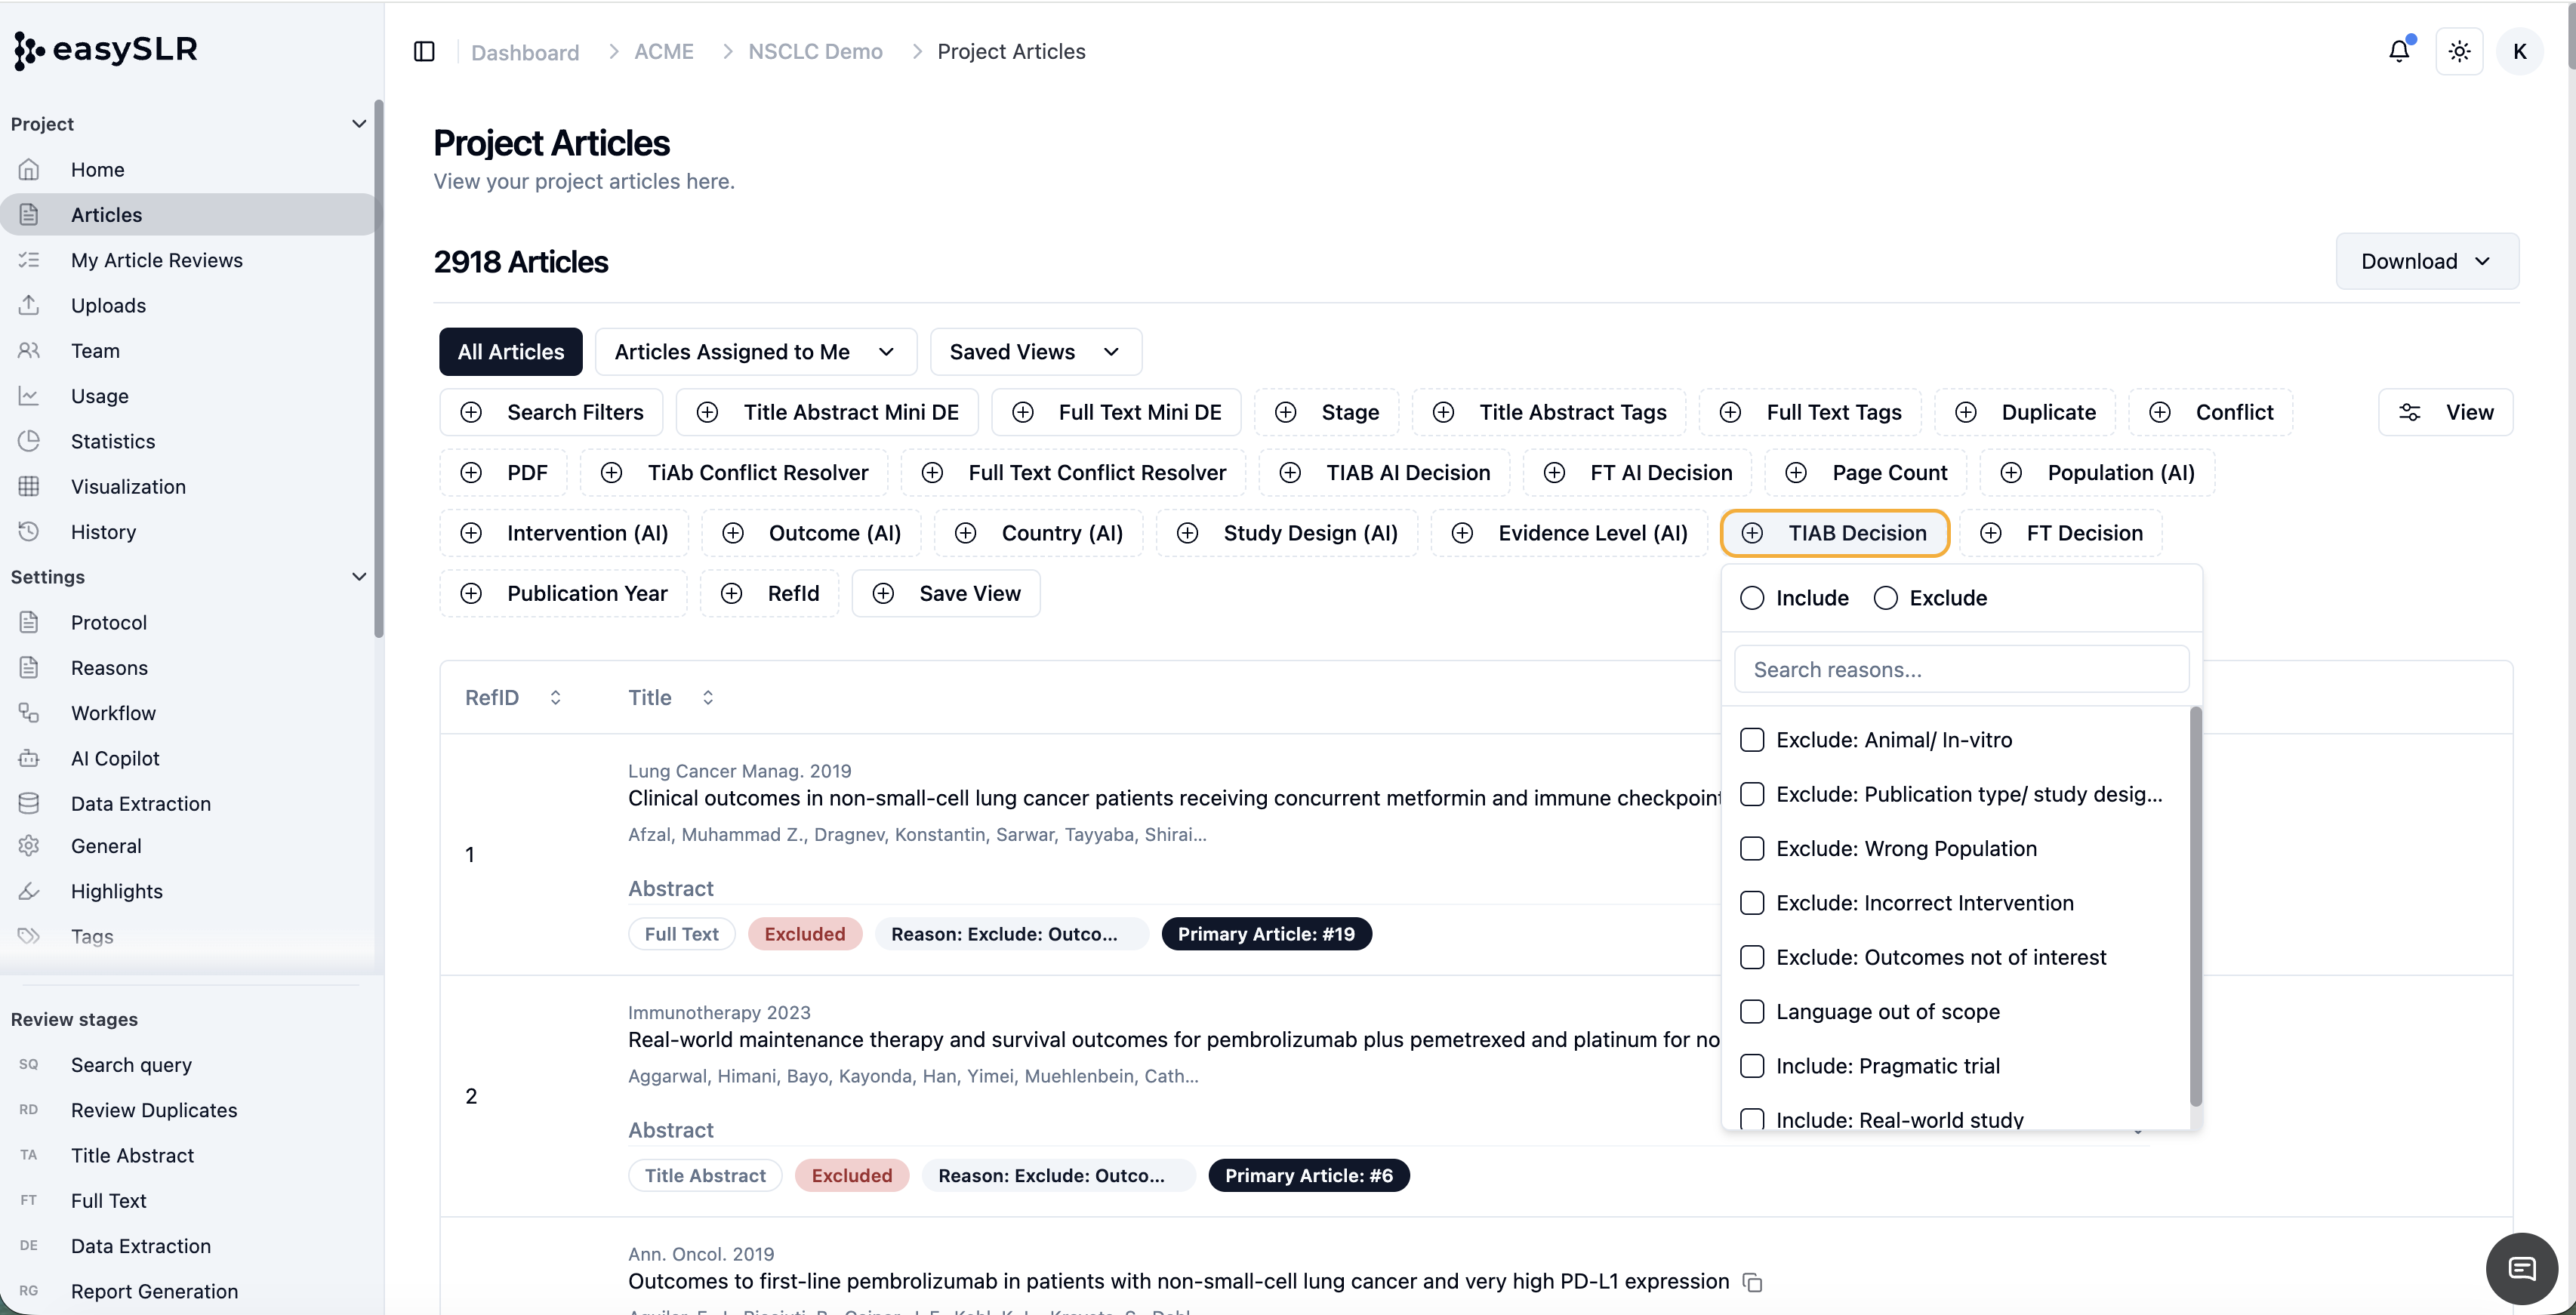Image resolution: width=2576 pixels, height=1315 pixels.
Task: Copy title of pembrolizumab PD-L1 article
Action: (1752, 1282)
